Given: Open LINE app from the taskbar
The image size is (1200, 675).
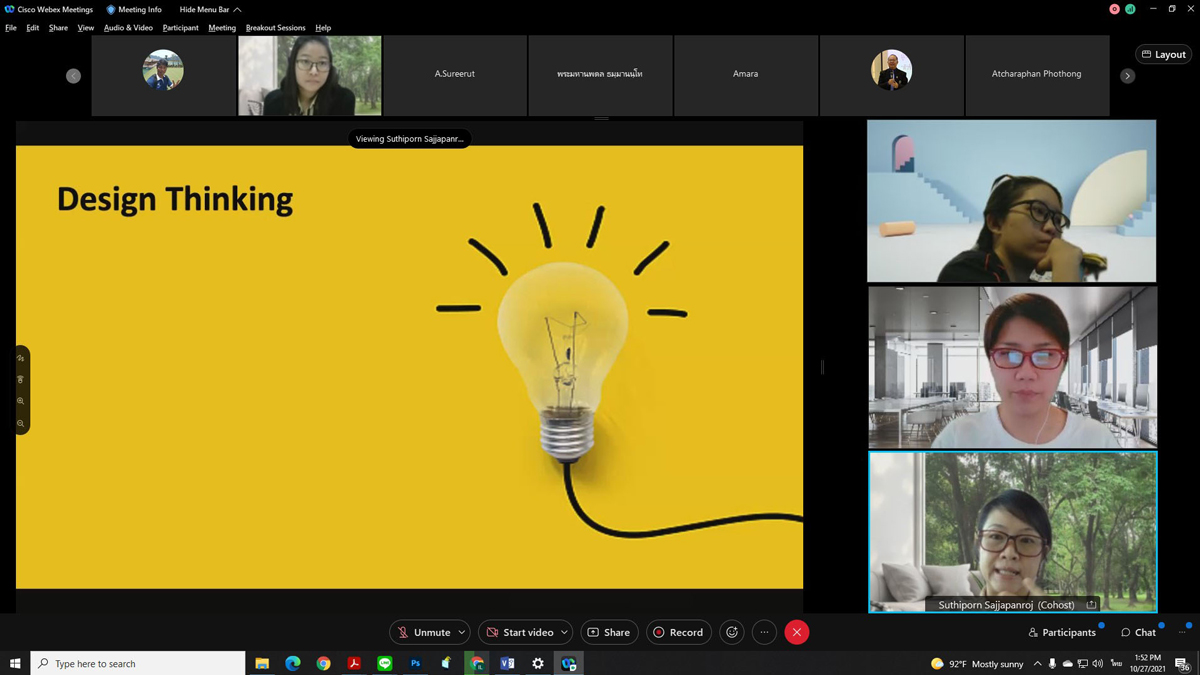Looking at the screenshot, I should 385,663.
